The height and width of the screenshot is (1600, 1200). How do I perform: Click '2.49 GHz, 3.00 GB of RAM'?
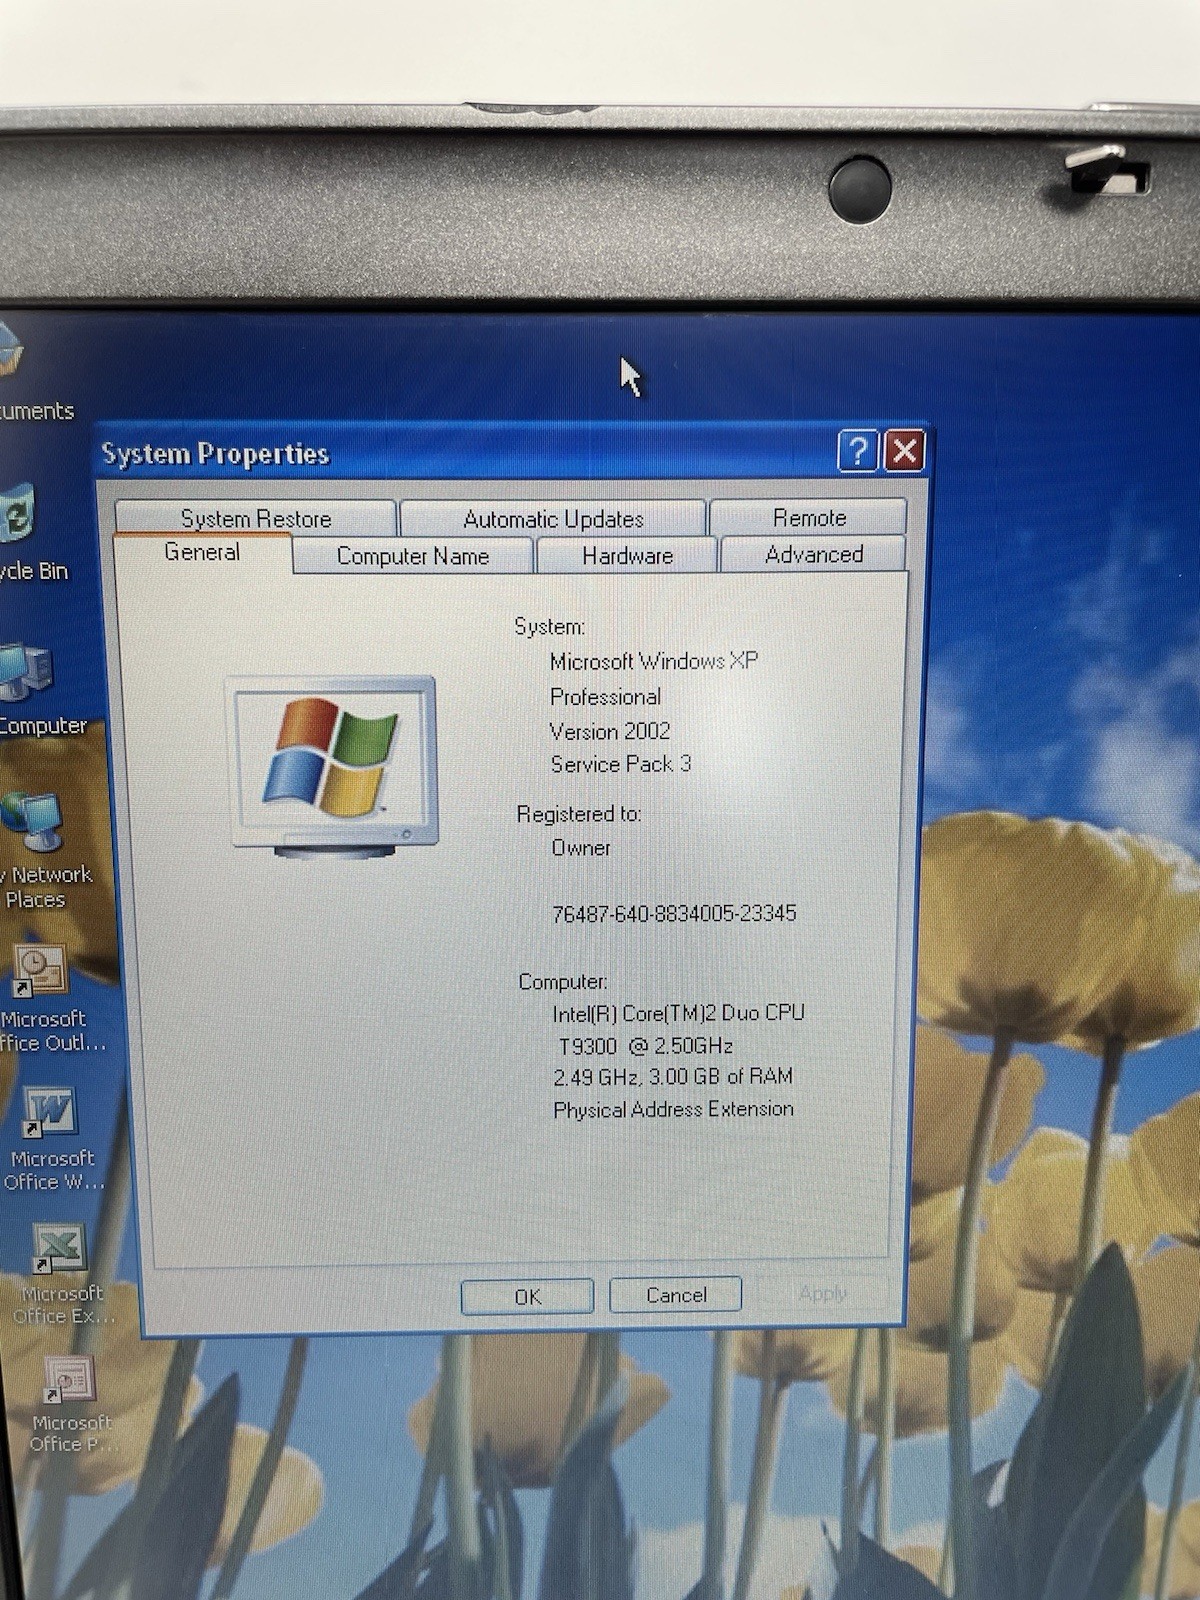[673, 1077]
